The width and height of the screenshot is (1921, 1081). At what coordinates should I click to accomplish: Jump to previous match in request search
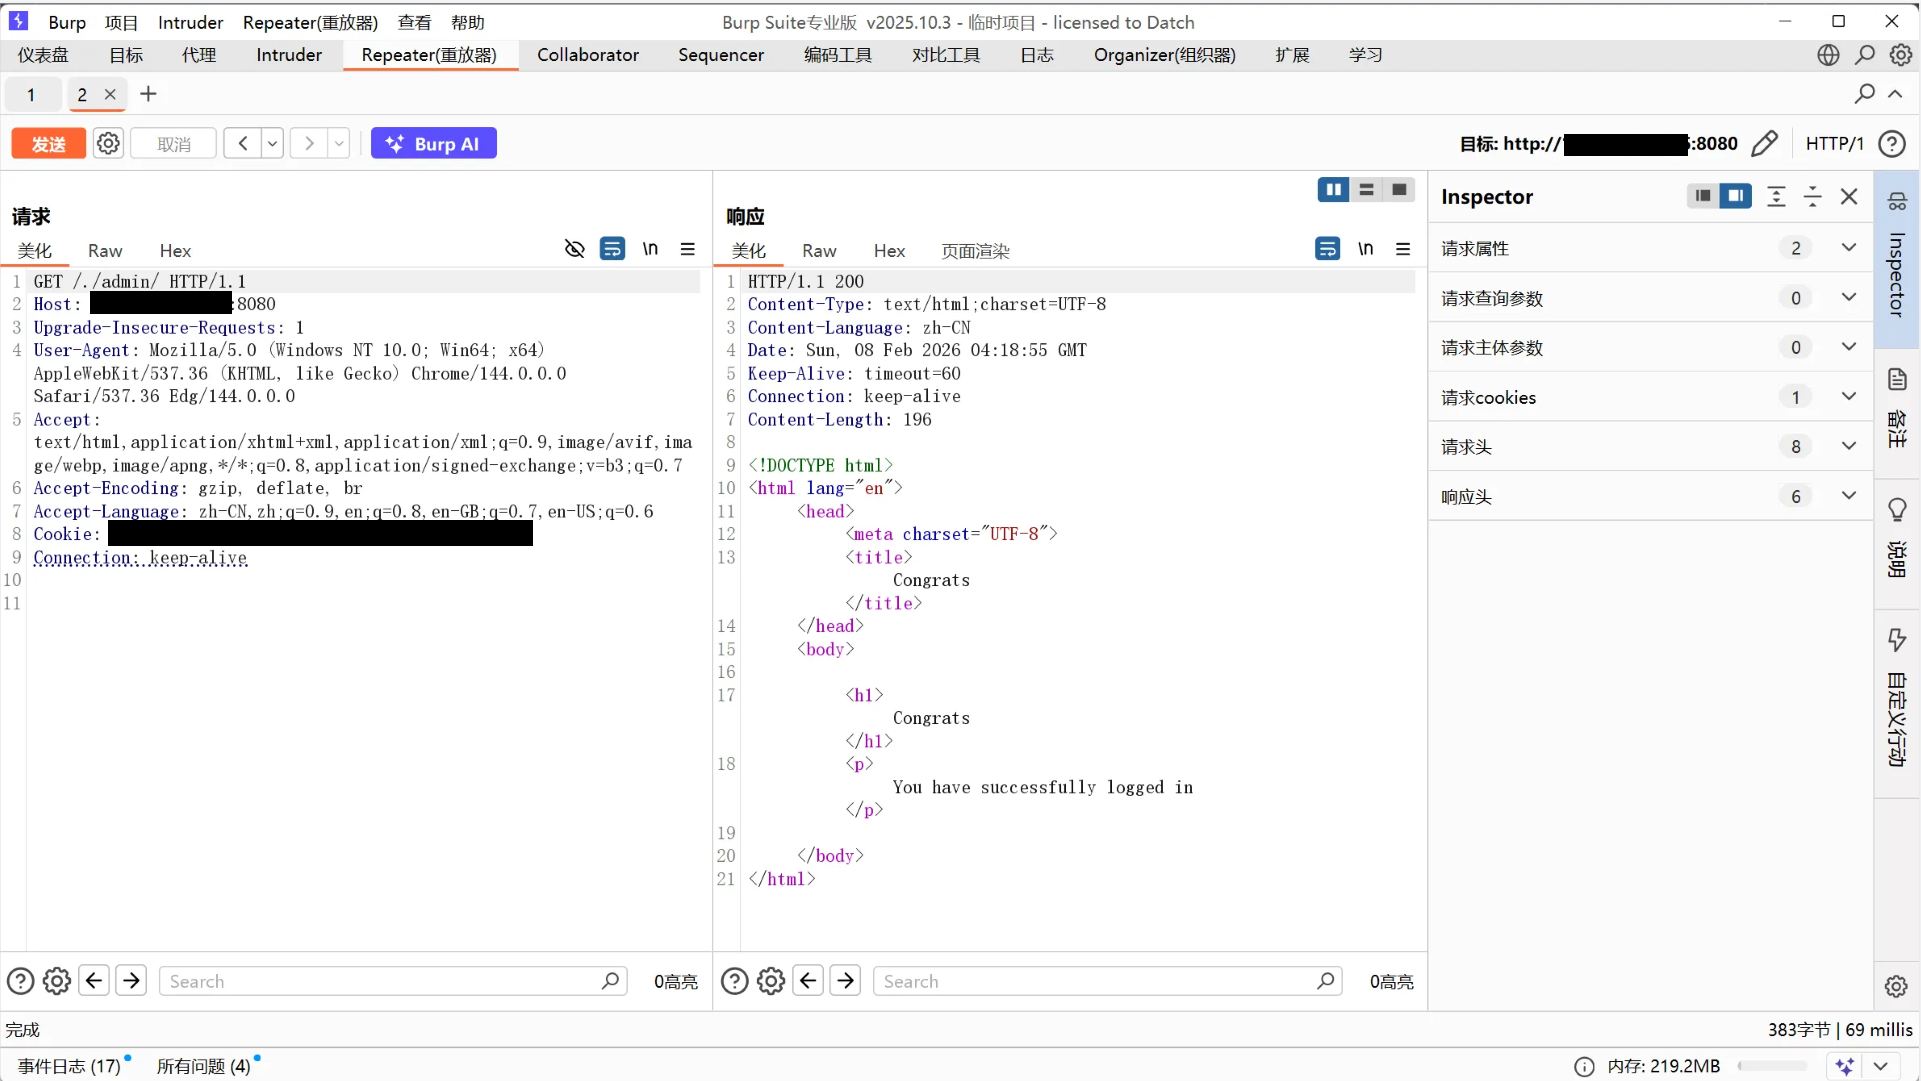point(94,981)
